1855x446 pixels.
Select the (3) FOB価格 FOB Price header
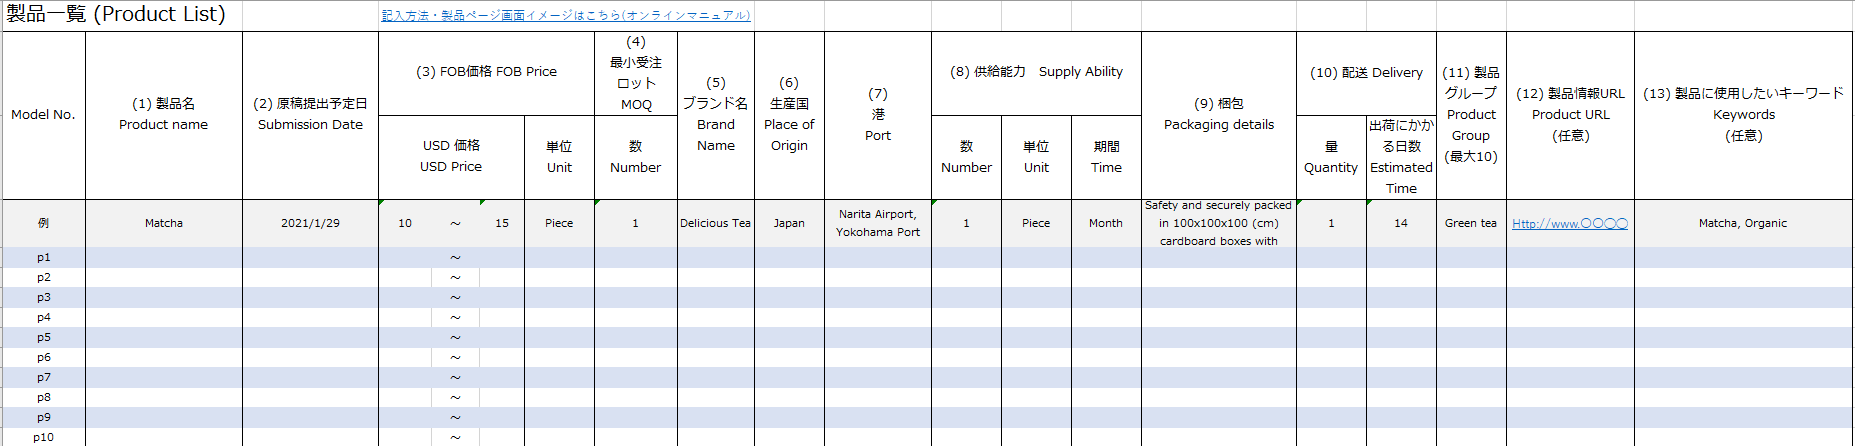point(486,72)
